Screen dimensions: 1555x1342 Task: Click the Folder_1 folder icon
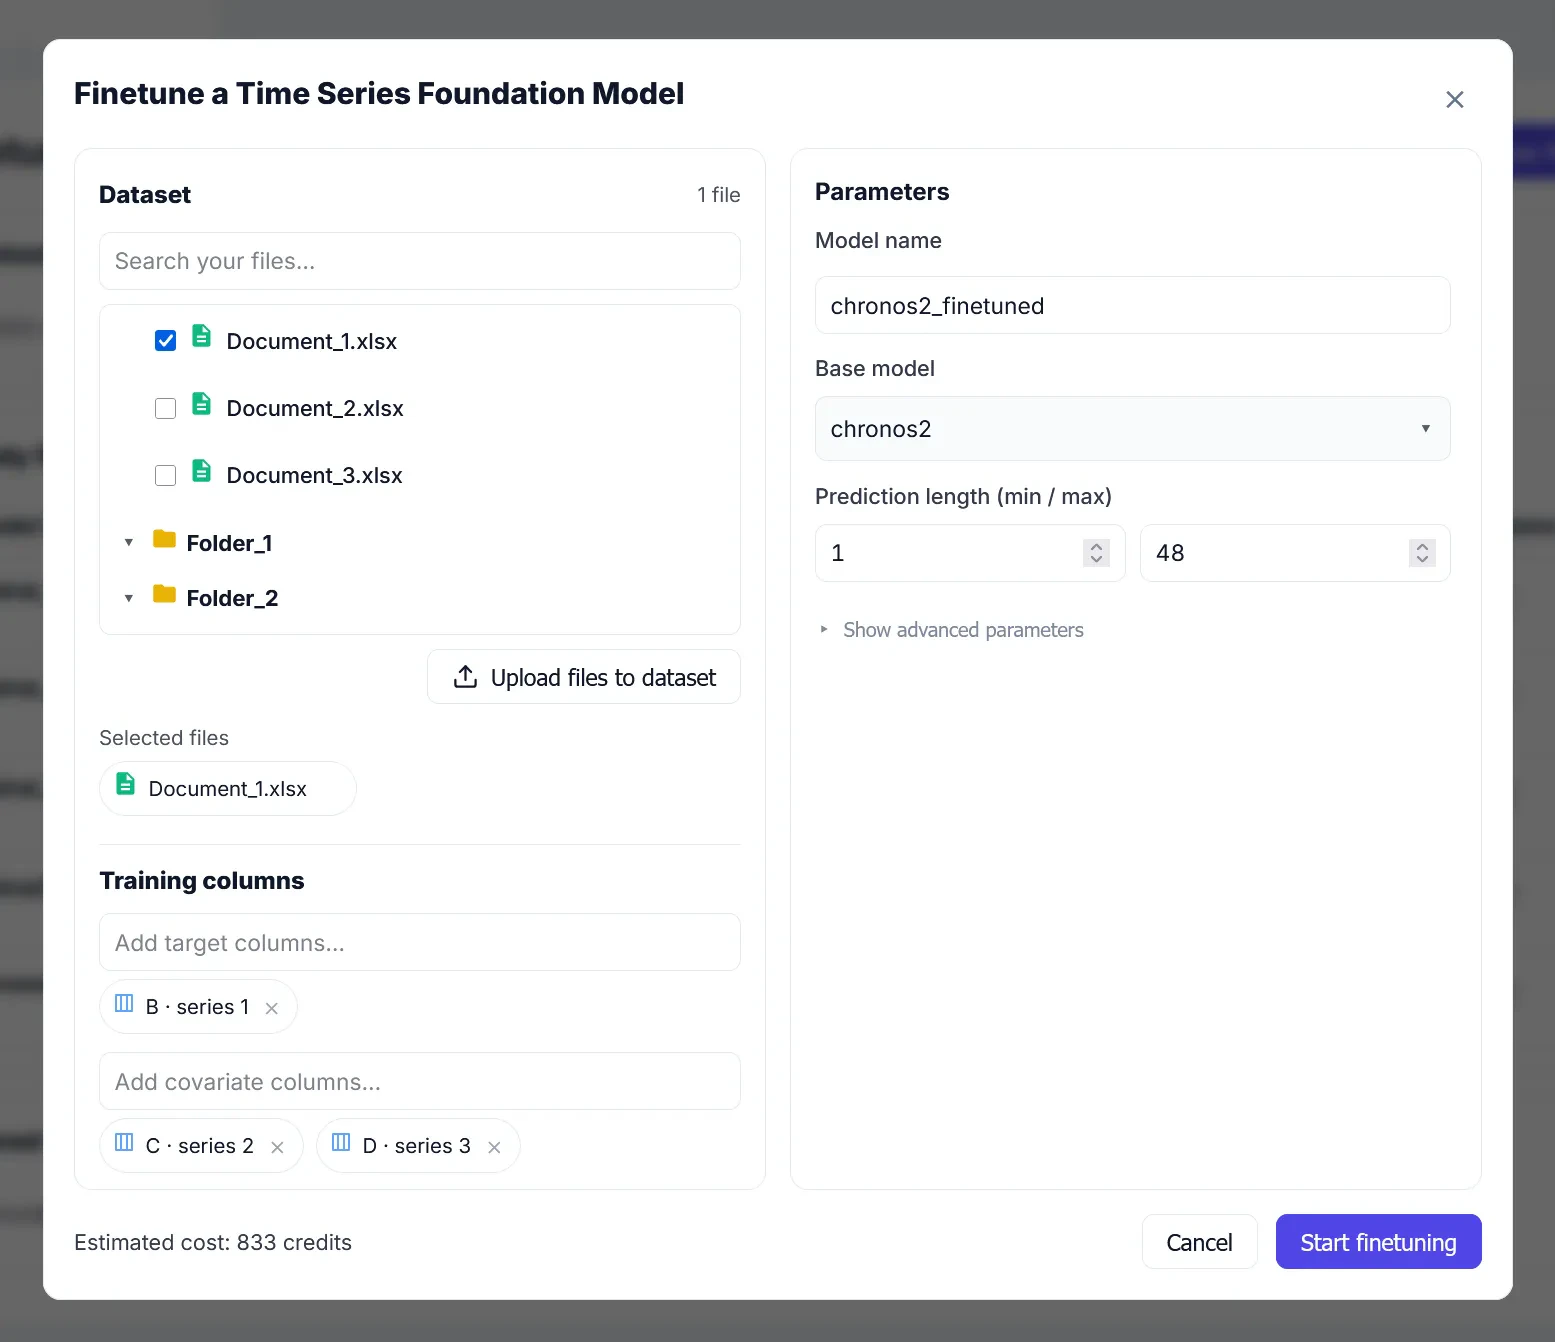[x=164, y=540]
